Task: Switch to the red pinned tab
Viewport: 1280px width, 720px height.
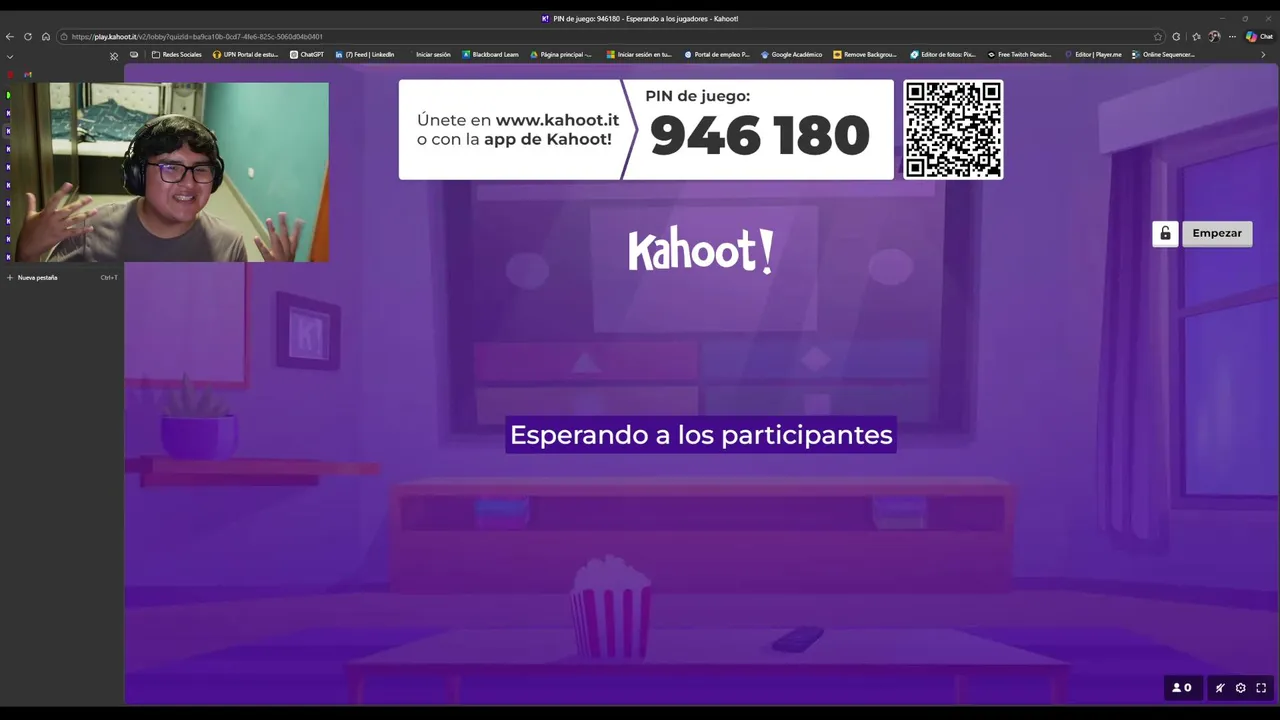Action: click(10, 74)
